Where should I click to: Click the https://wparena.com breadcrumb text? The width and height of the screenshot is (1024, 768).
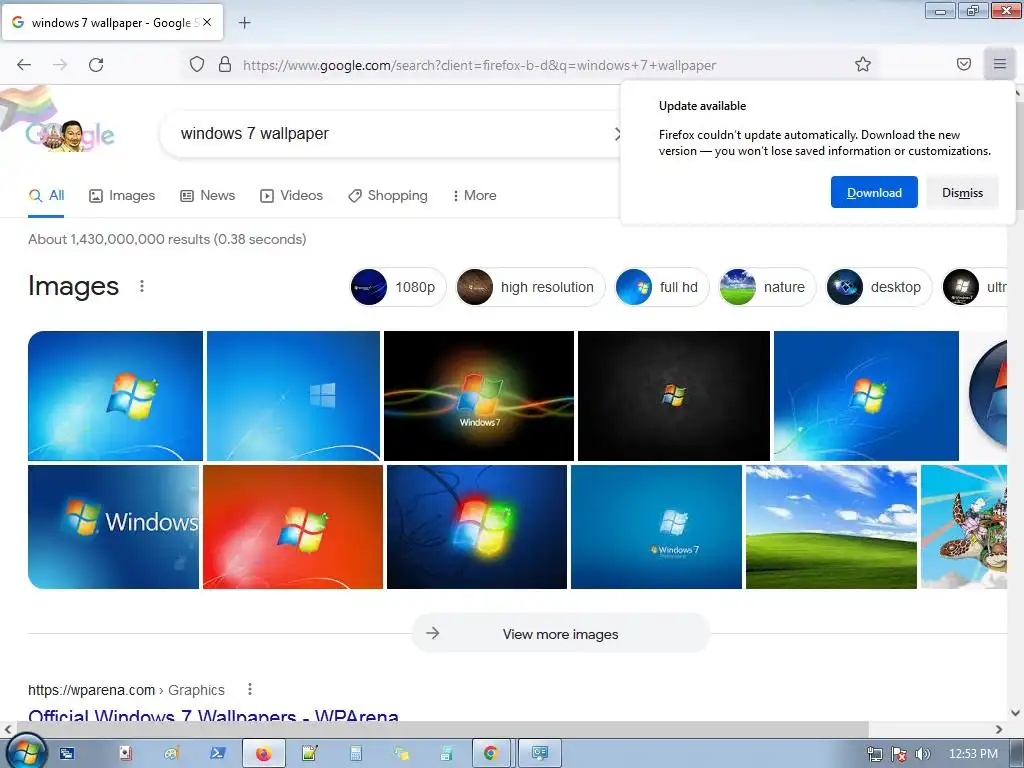coord(91,690)
